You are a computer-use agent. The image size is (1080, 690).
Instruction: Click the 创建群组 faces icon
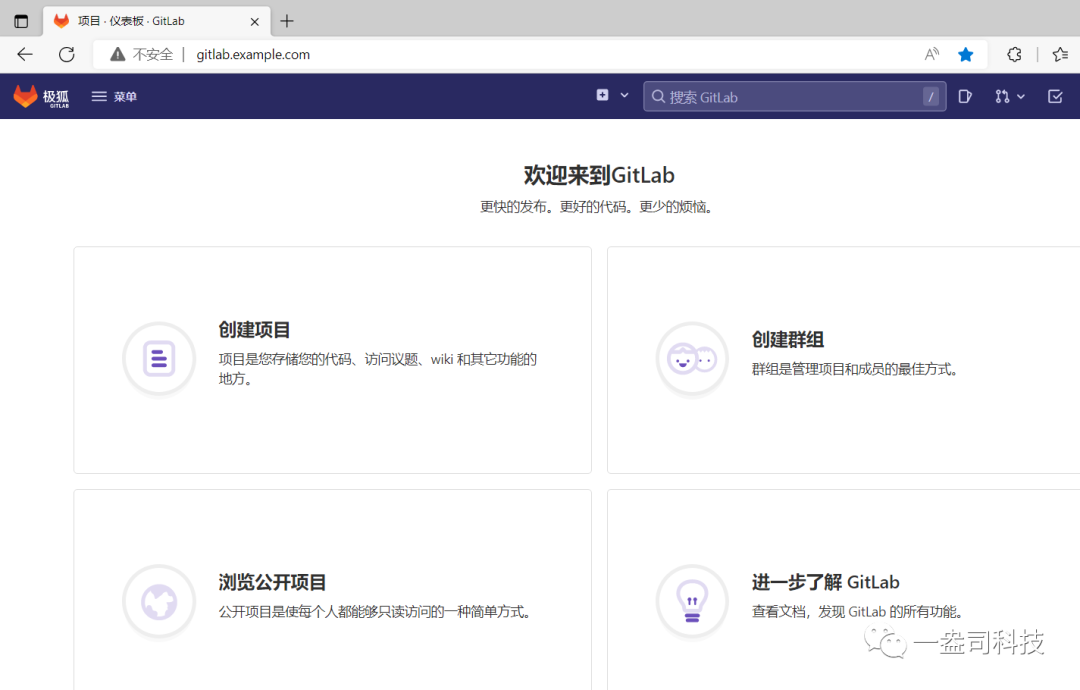pos(692,359)
